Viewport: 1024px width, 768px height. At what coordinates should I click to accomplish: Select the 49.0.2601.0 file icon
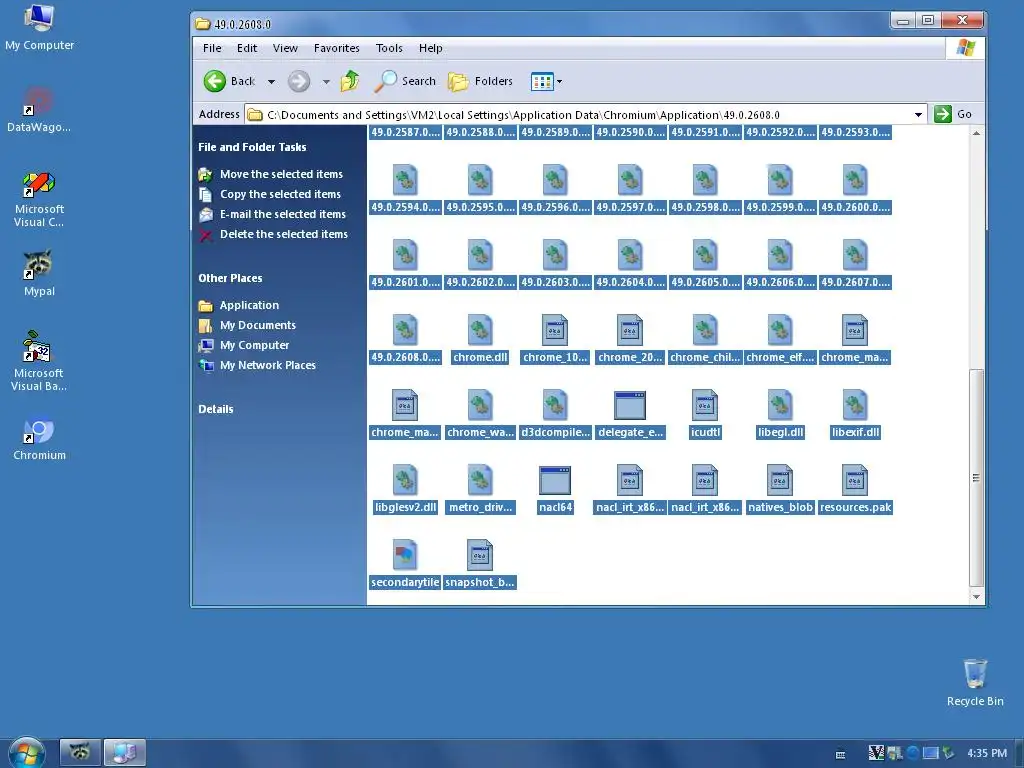(x=405, y=255)
